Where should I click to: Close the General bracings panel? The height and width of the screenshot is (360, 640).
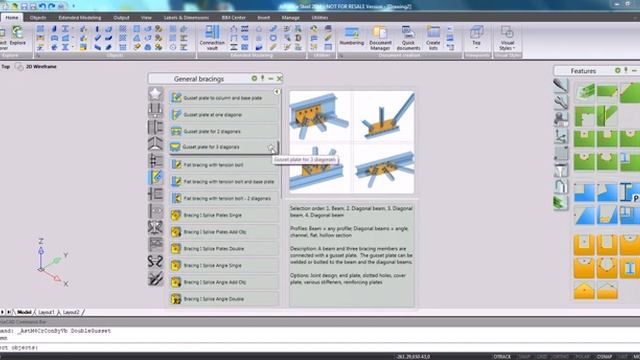(x=279, y=78)
